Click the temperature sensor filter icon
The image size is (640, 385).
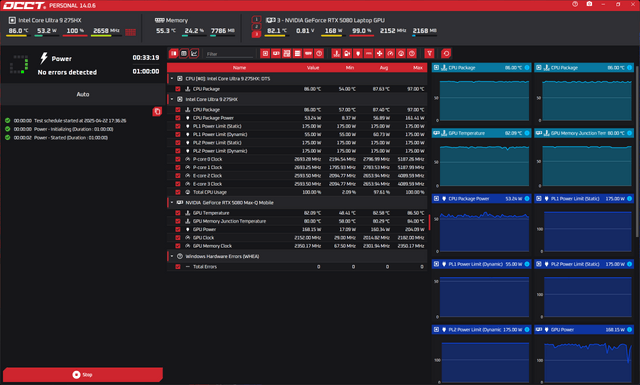[336, 53]
